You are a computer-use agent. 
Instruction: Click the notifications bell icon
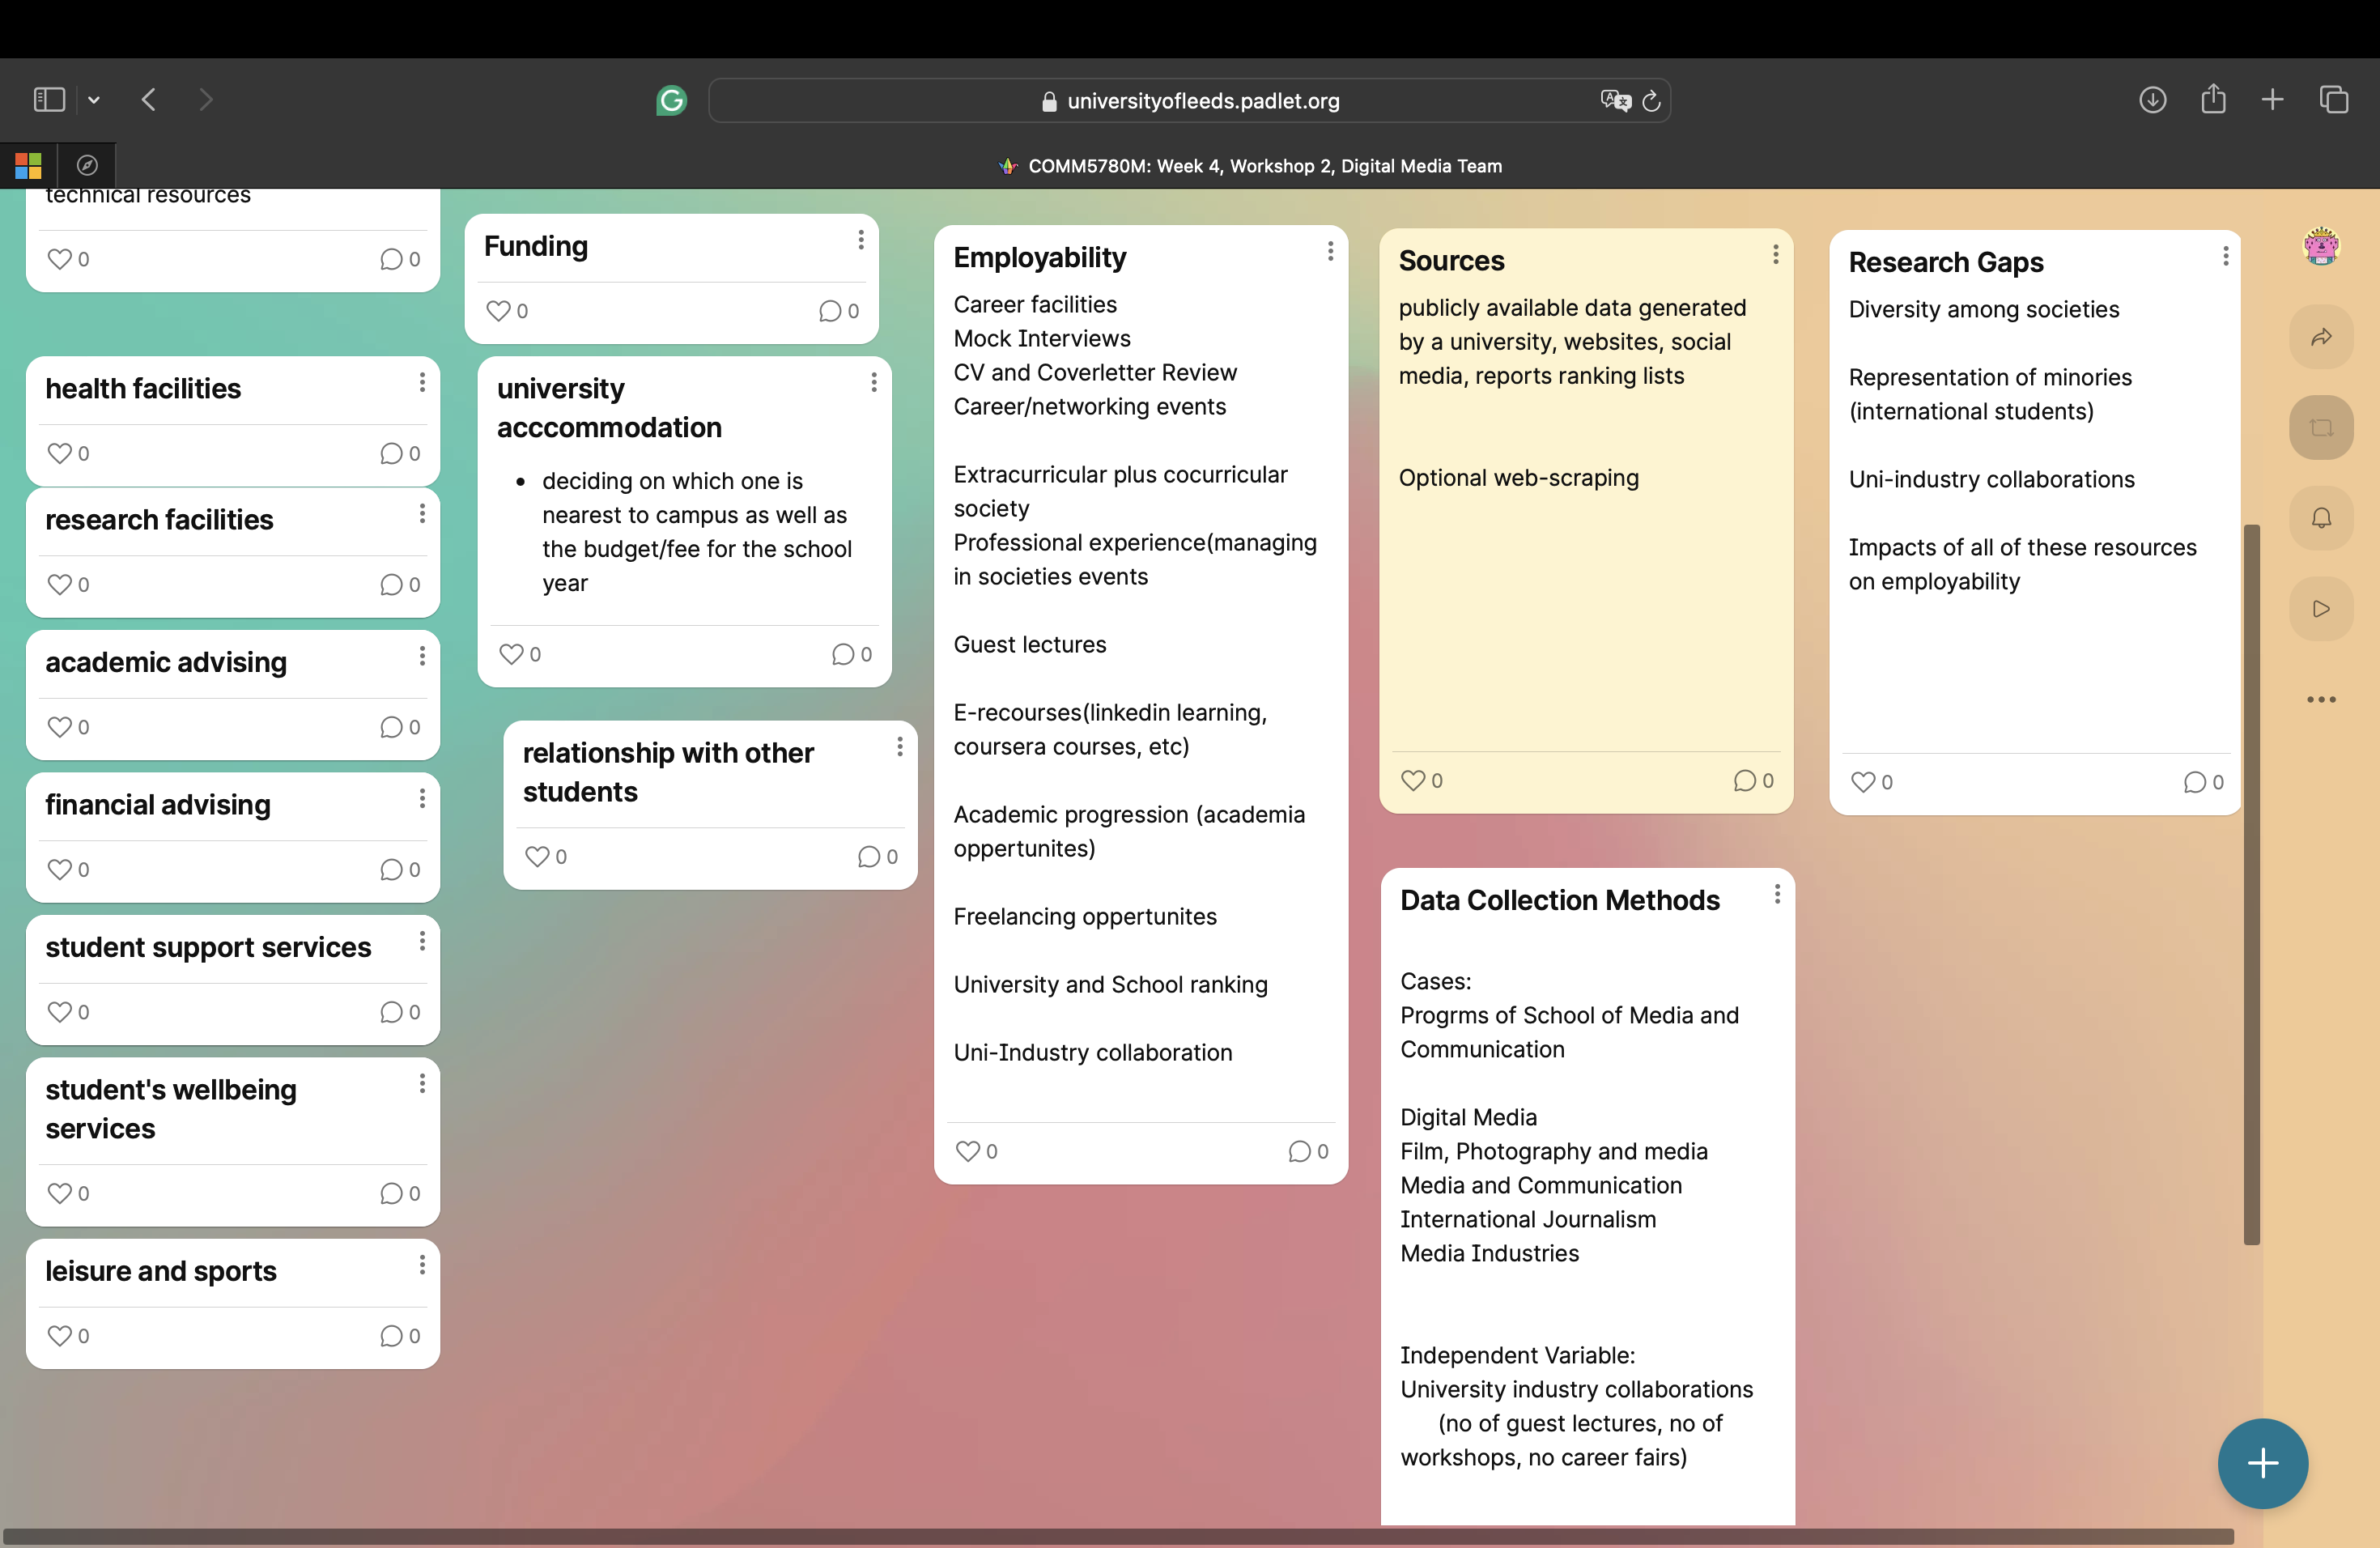(x=2321, y=518)
